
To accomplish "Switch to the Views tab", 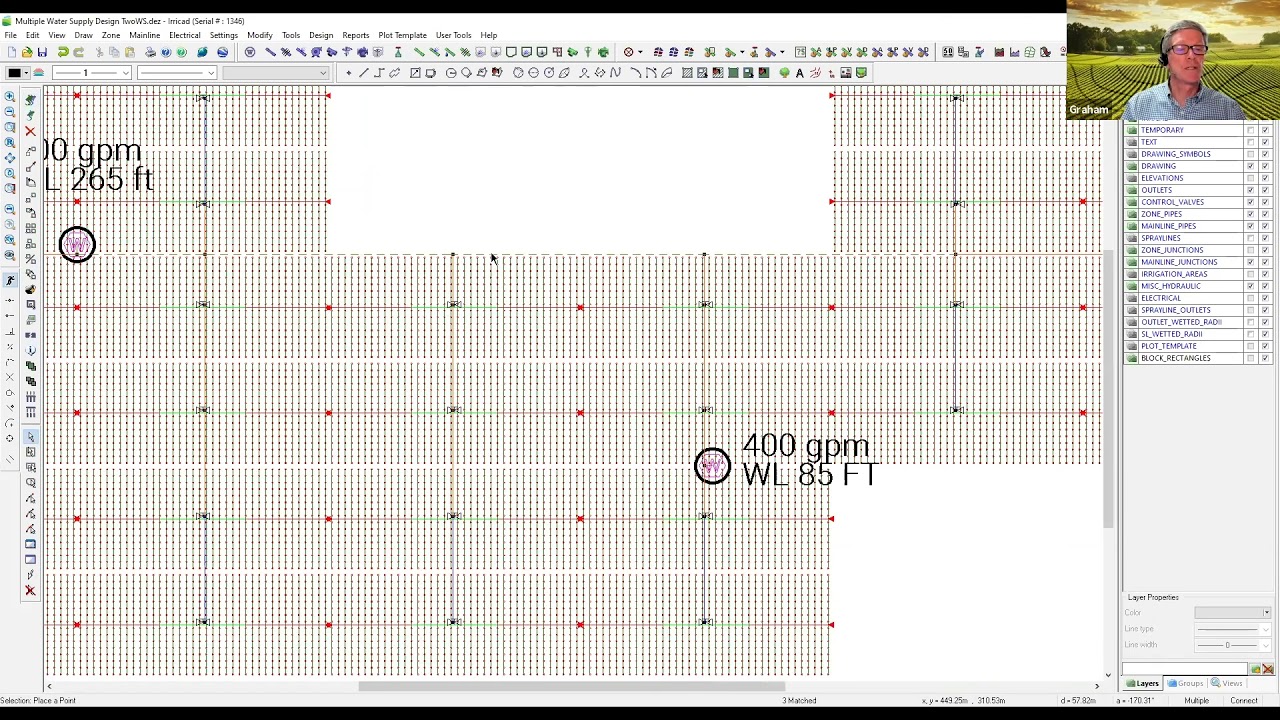I will pos(1226,684).
